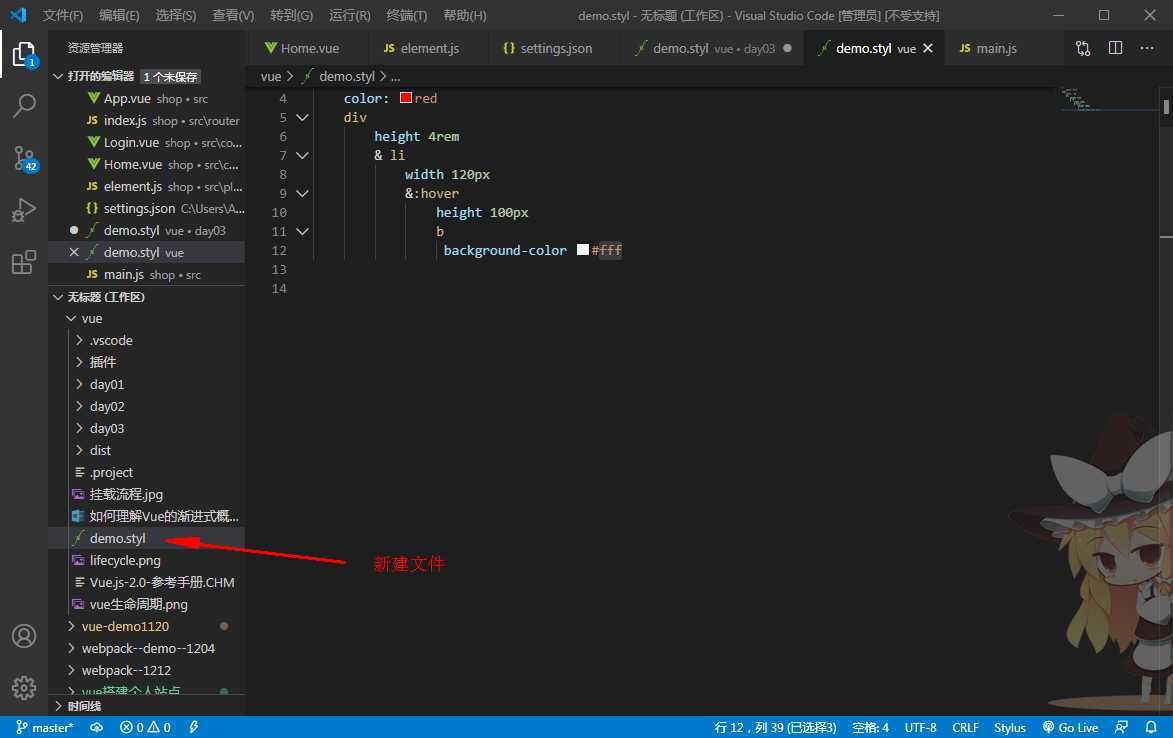Collapse the 打开的编辑器 section

click(58, 76)
